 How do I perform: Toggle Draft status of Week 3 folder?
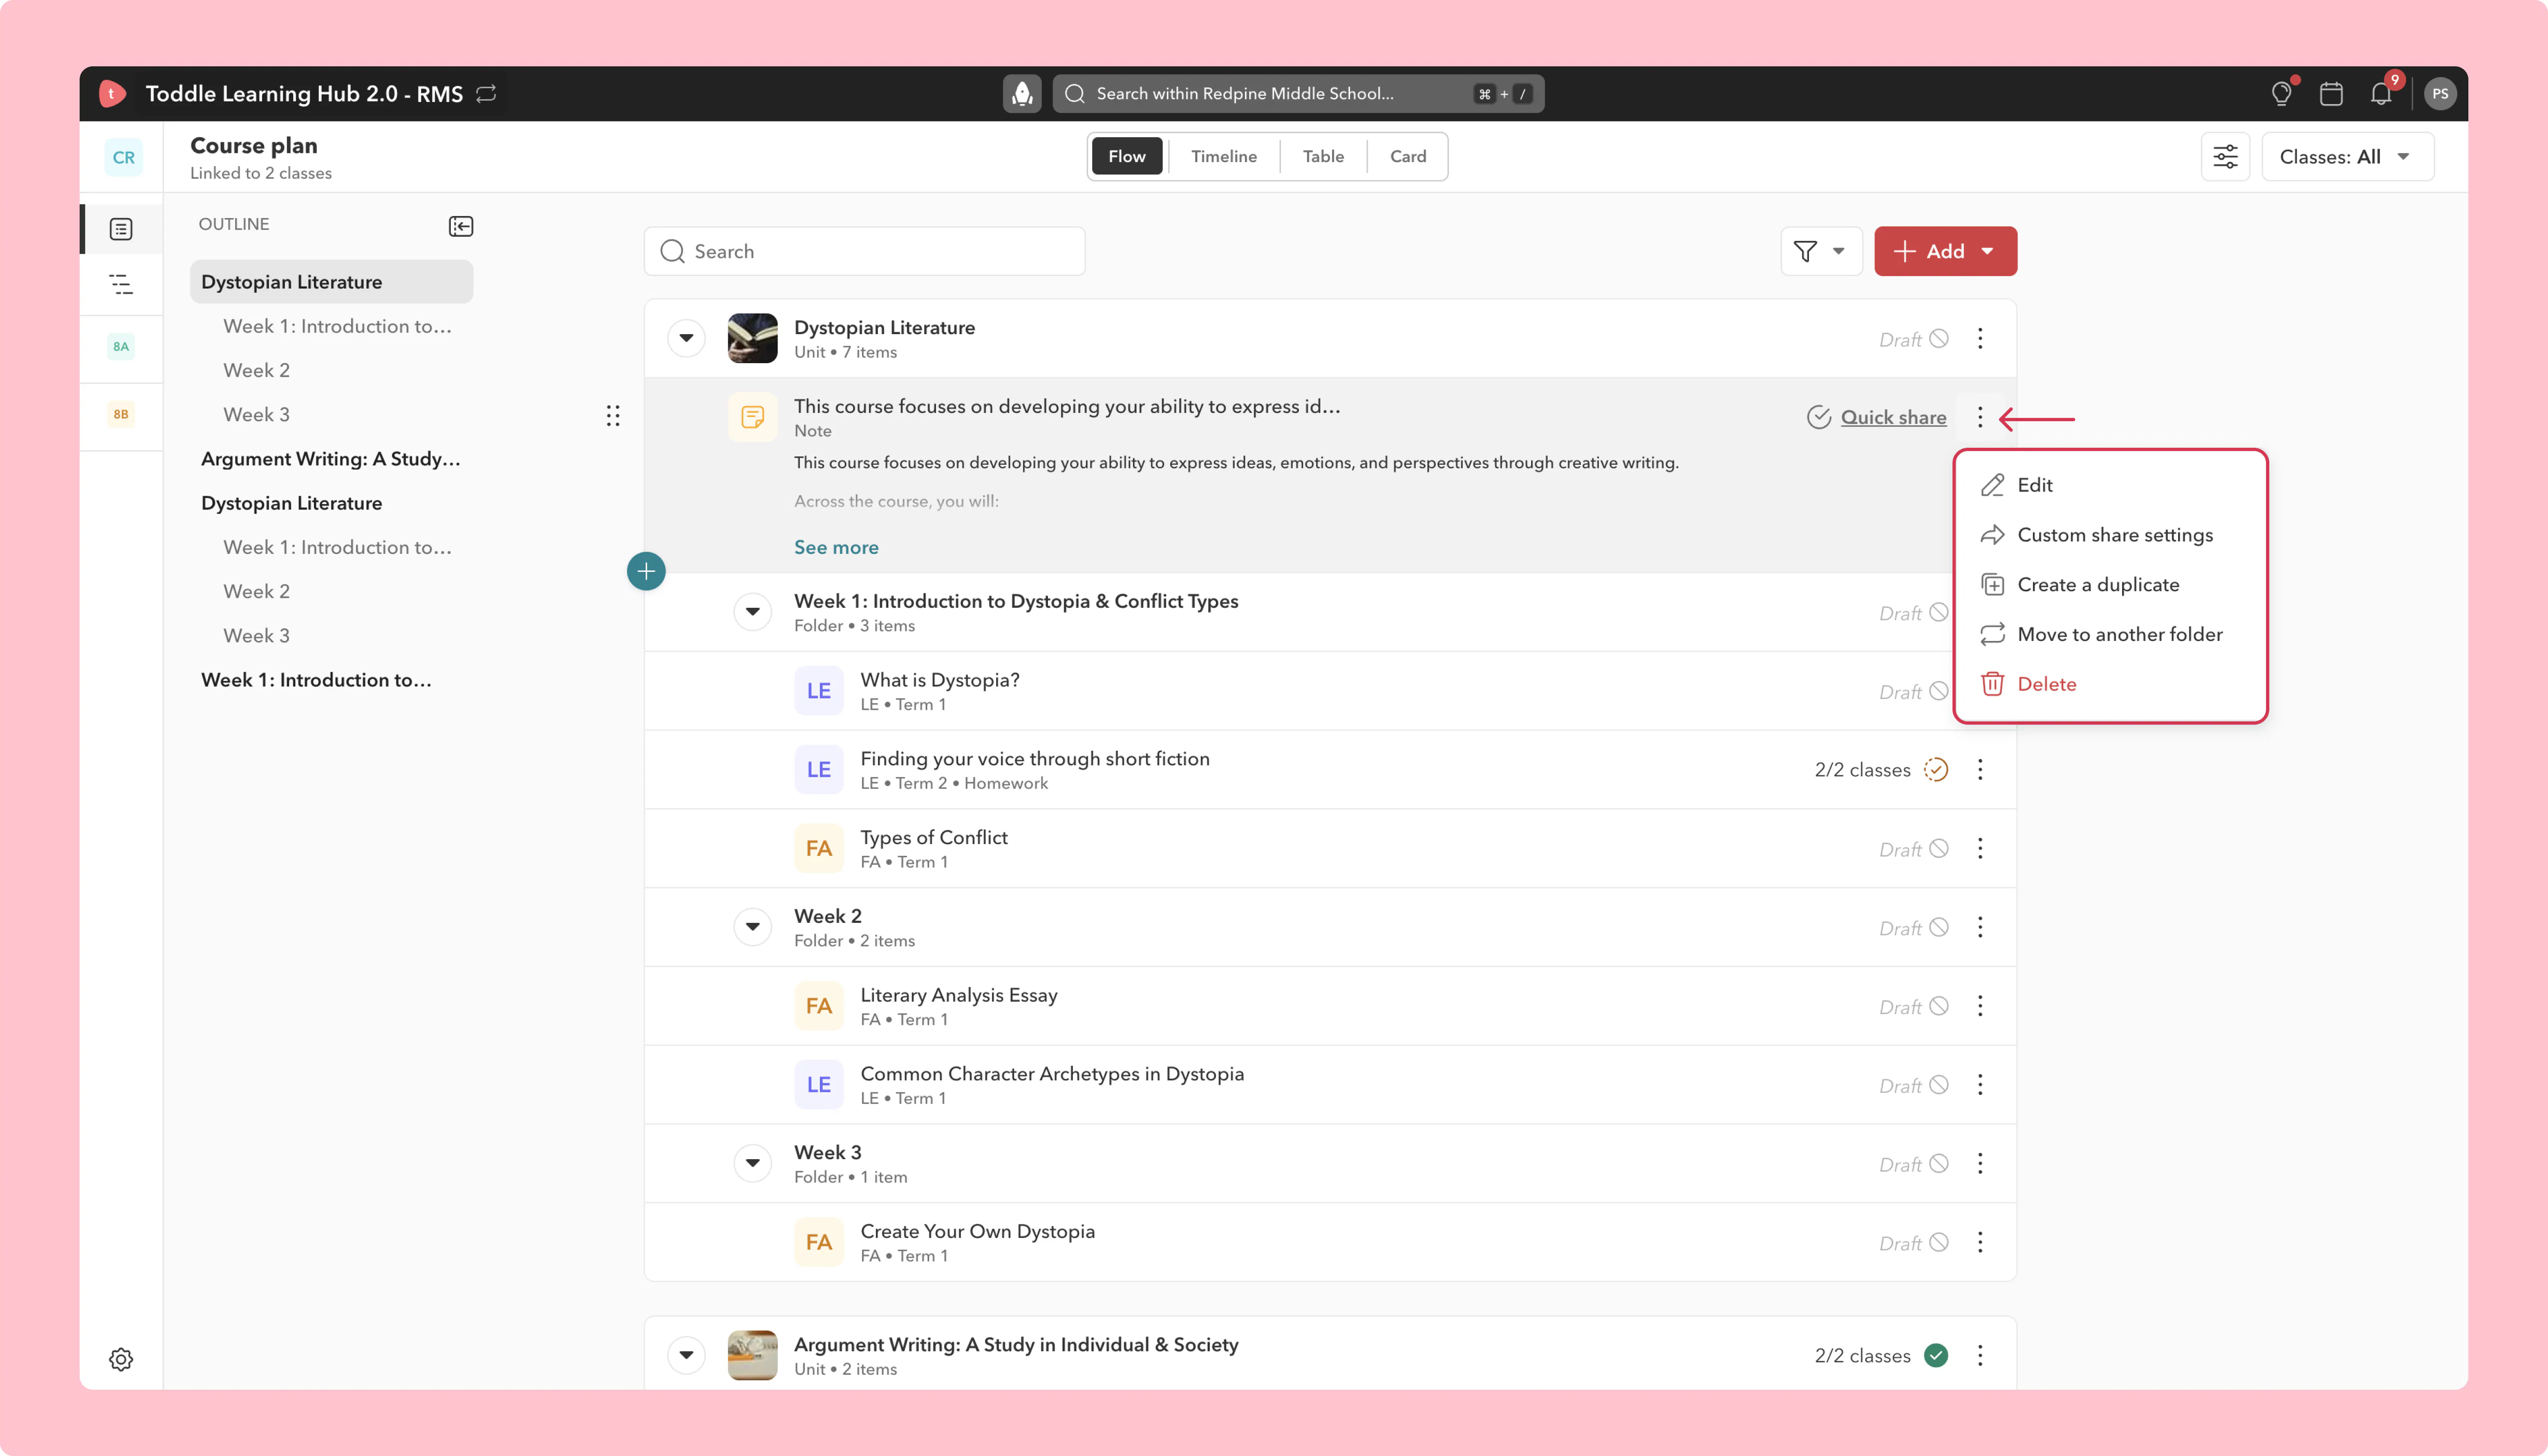tap(1914, 1164)
